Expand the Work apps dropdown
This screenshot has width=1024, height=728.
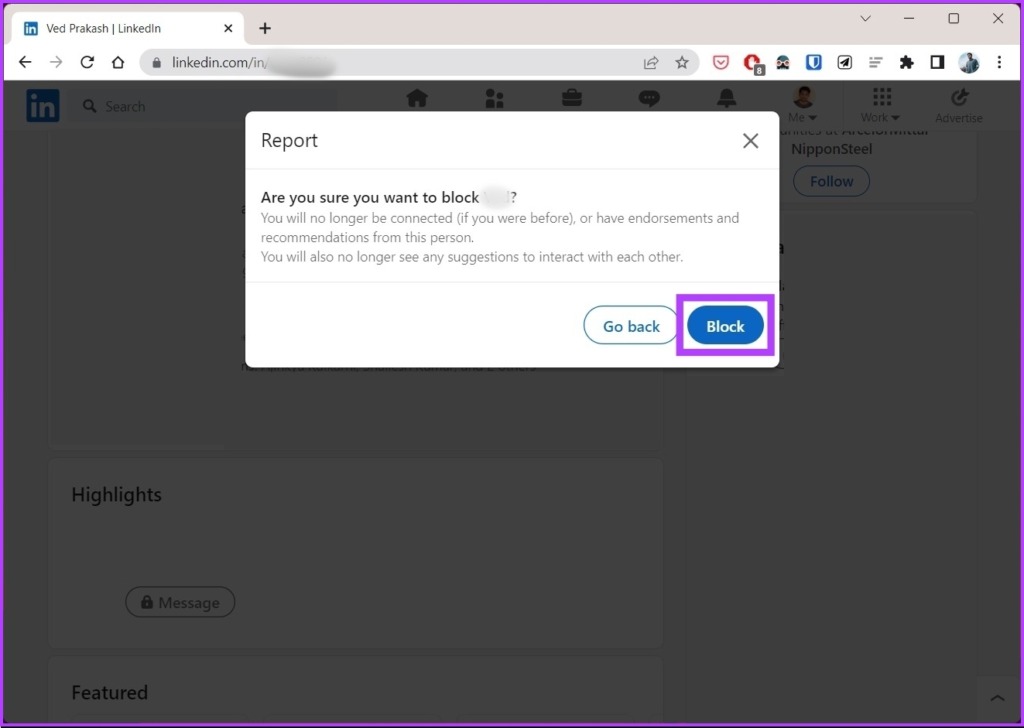click(880, 105)
